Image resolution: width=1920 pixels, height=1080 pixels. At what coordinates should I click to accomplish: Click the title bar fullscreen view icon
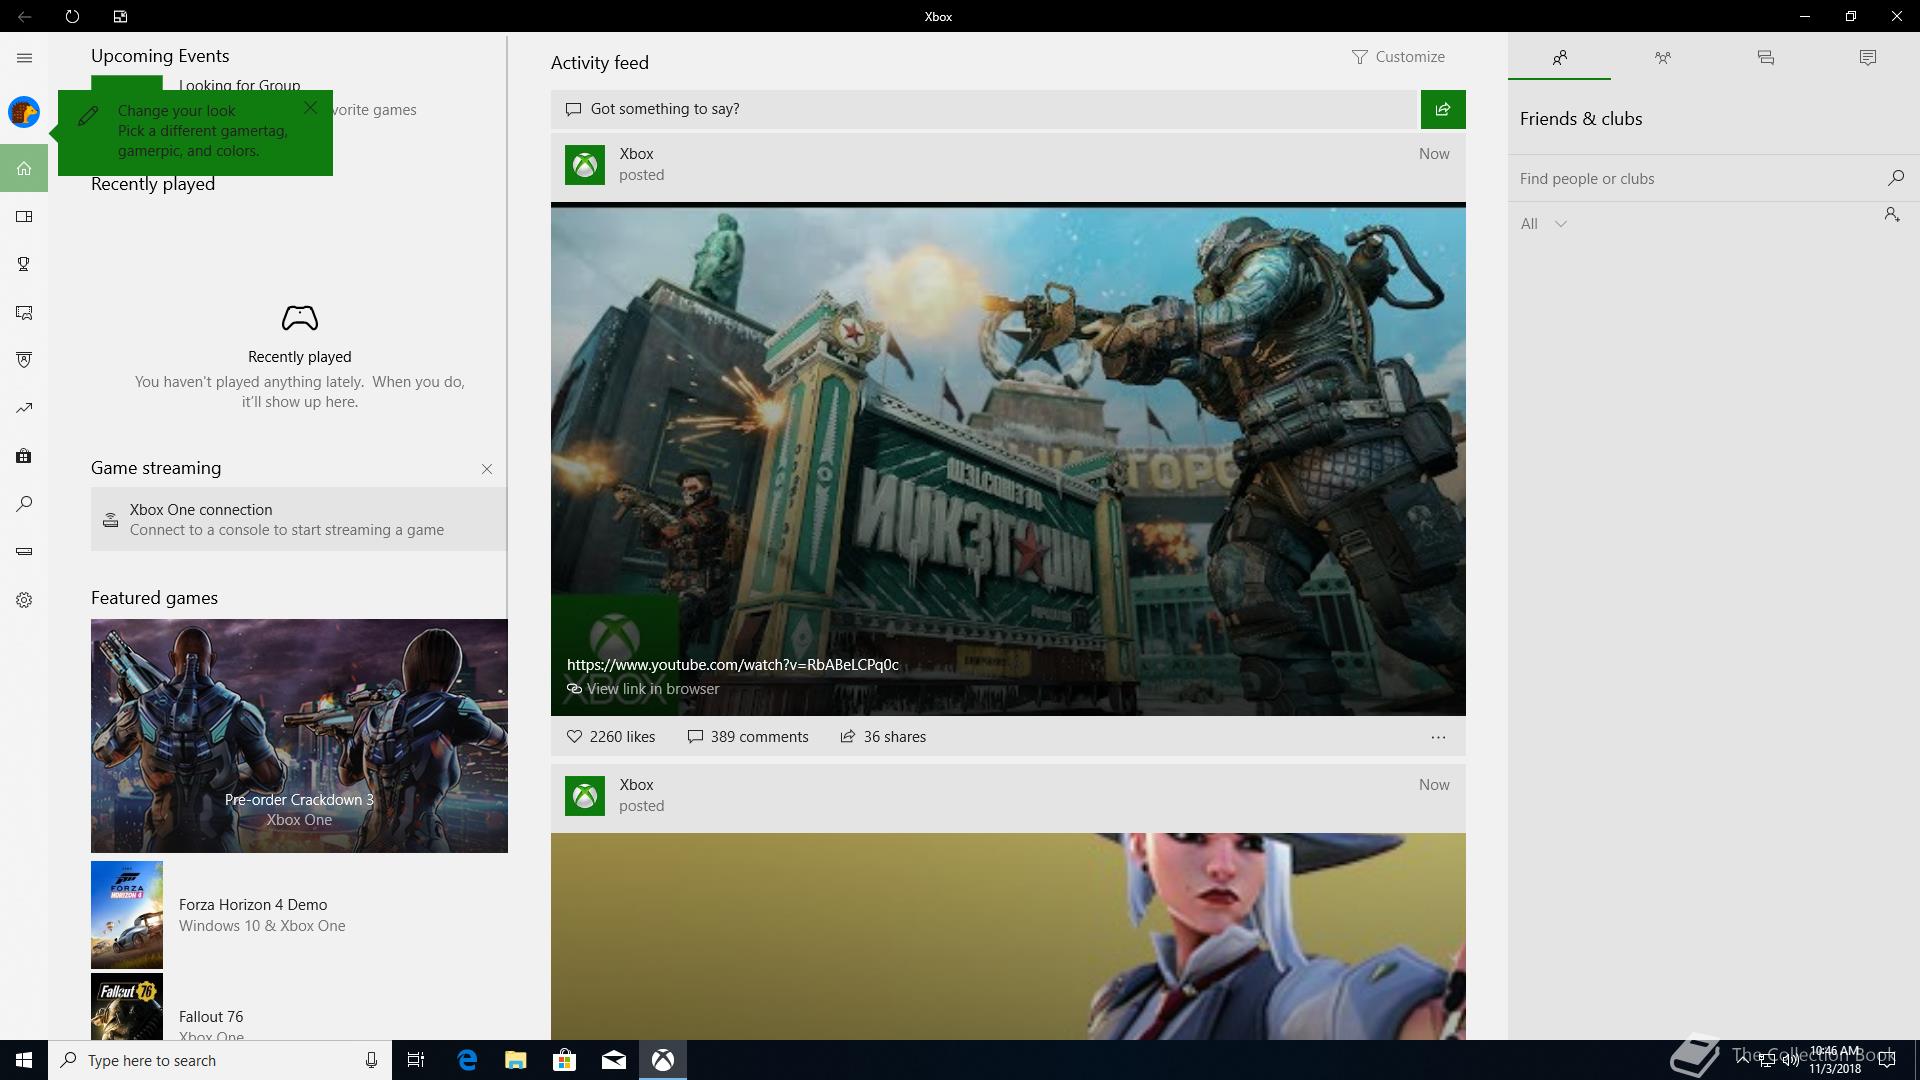120,16
